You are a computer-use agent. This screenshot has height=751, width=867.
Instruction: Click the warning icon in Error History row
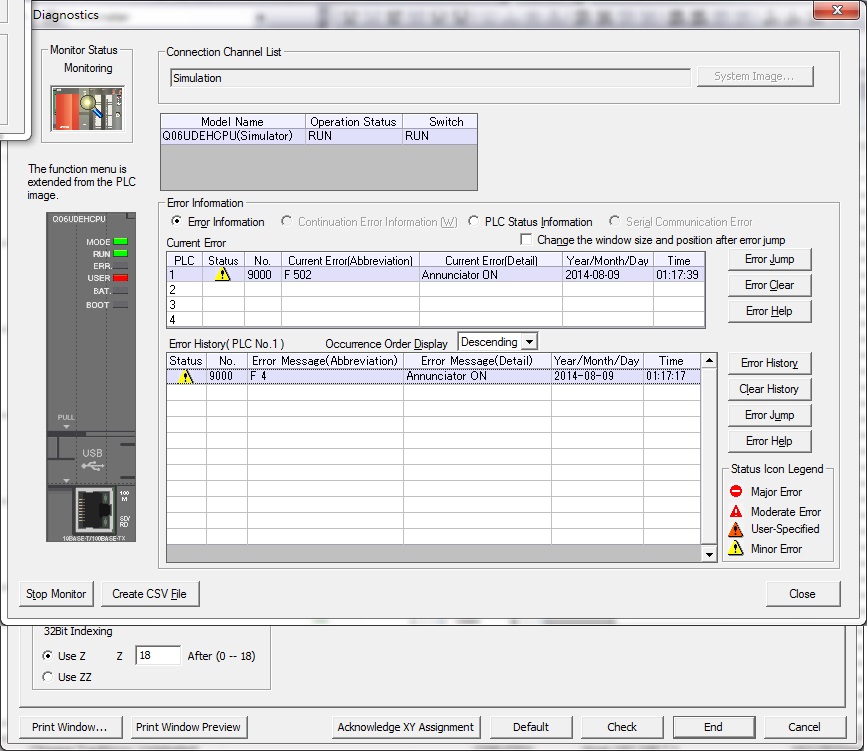pos(185,377)
